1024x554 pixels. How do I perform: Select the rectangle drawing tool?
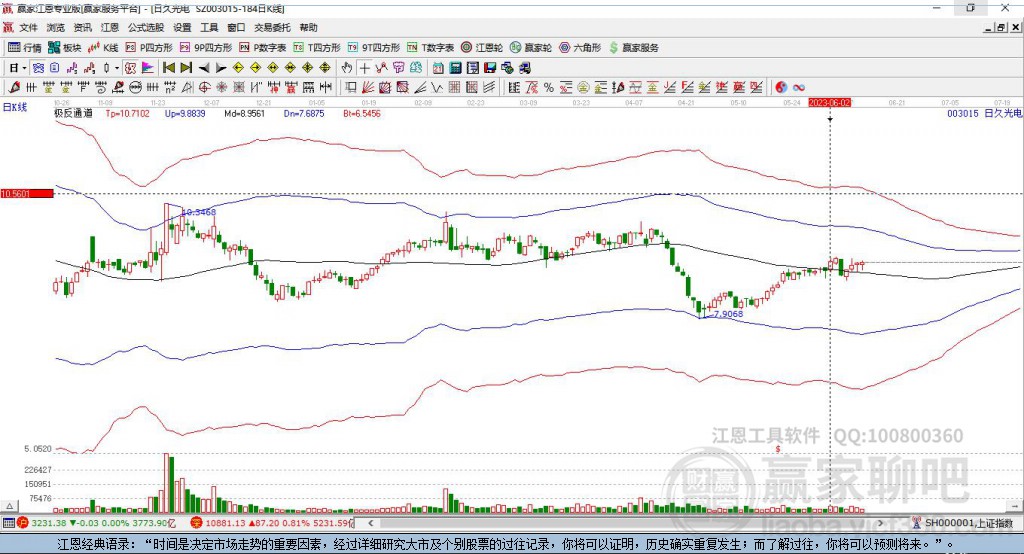pyautogui.click(x=351, y=88)
